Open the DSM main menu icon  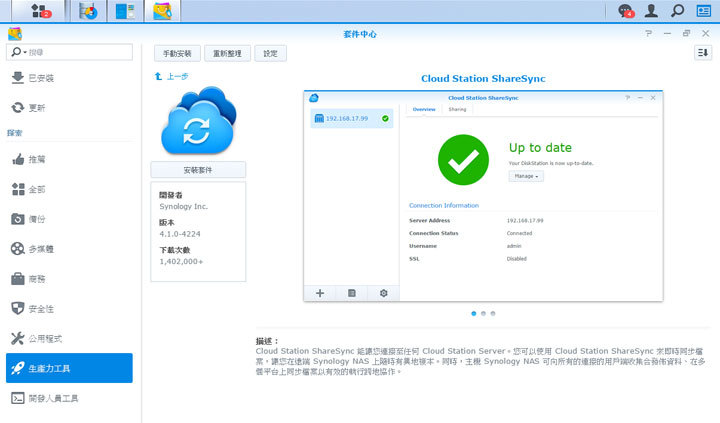click(39, 11)
